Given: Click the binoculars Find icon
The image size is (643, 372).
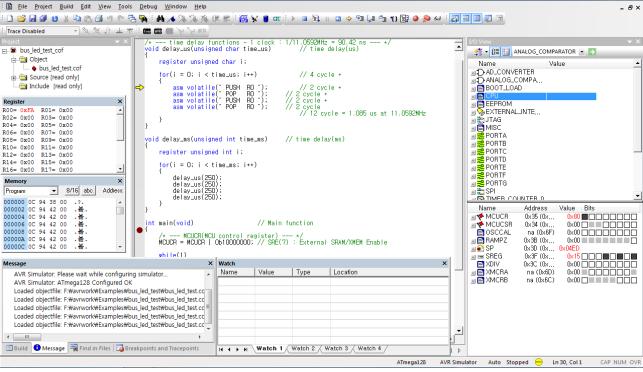Looking at the screenshot, I should (160, 18).
